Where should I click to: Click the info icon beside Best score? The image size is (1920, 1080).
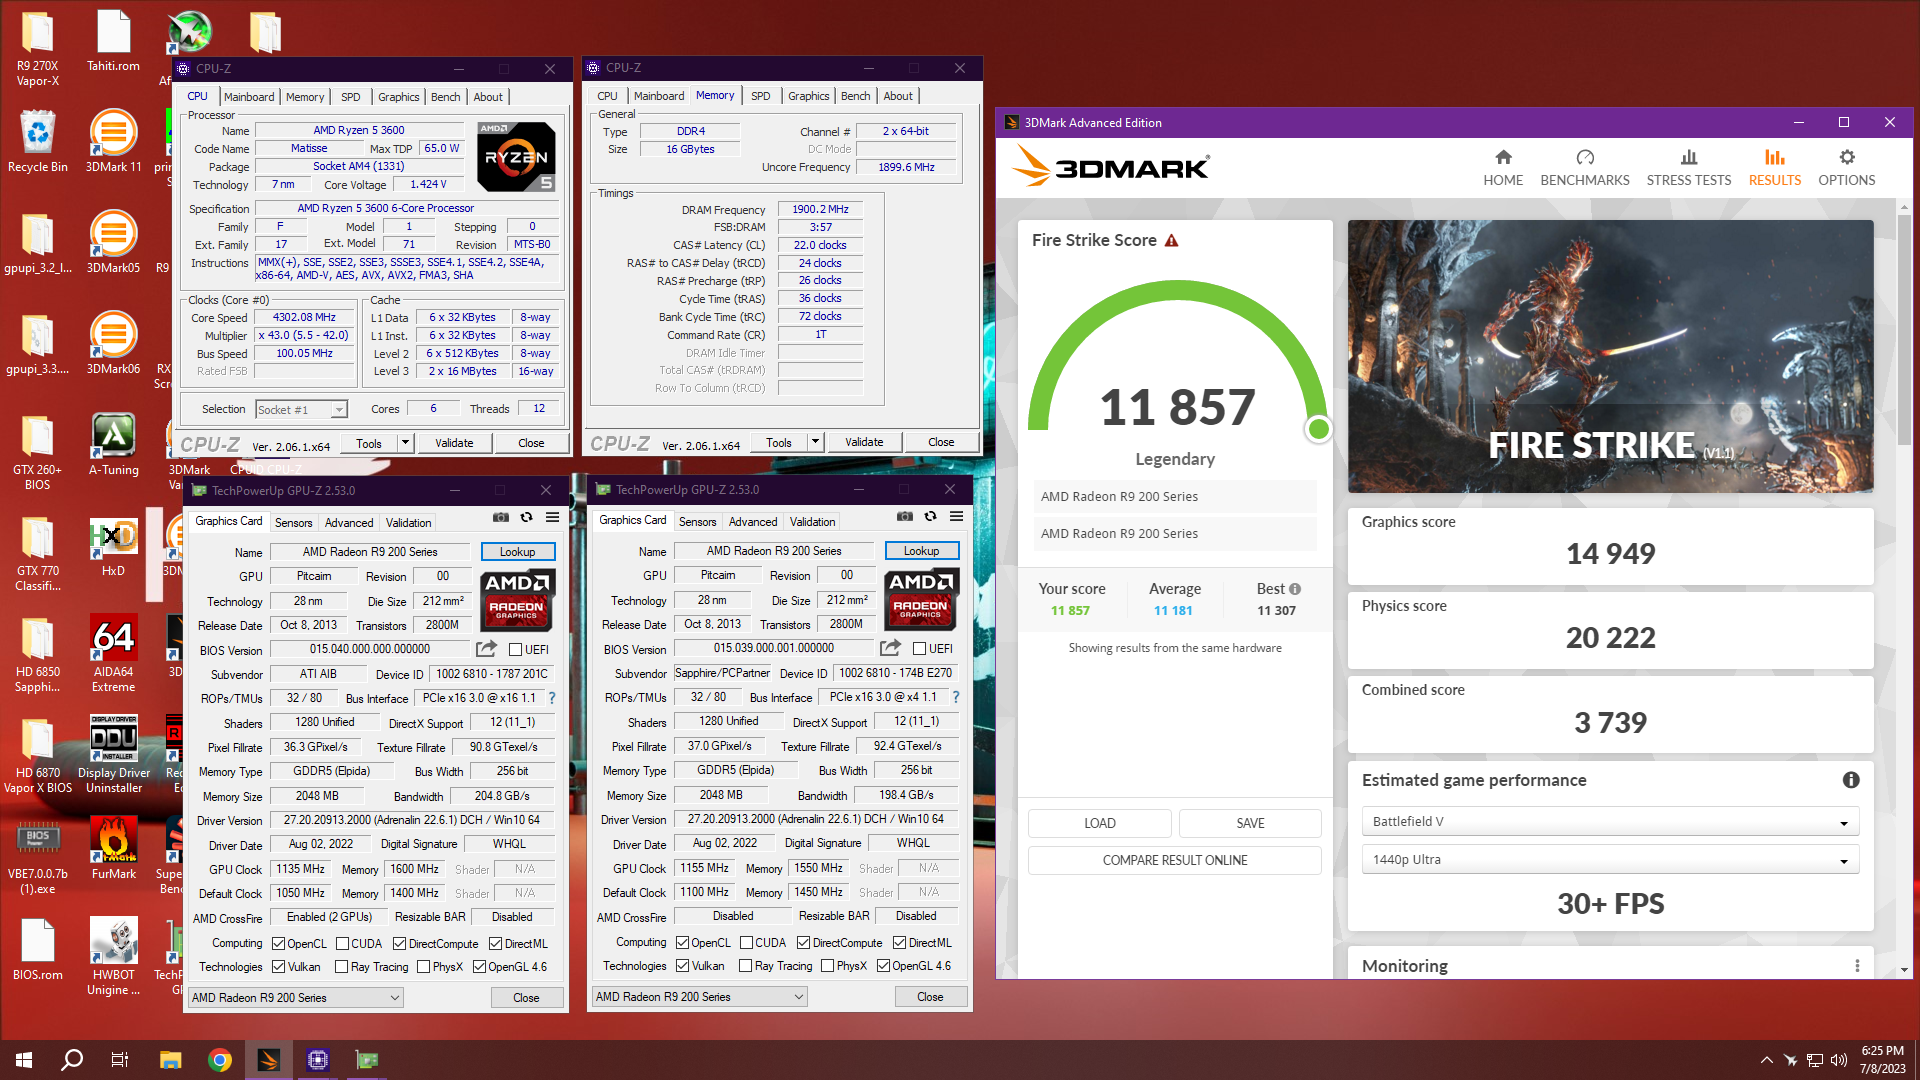[x=1295, y=589]
